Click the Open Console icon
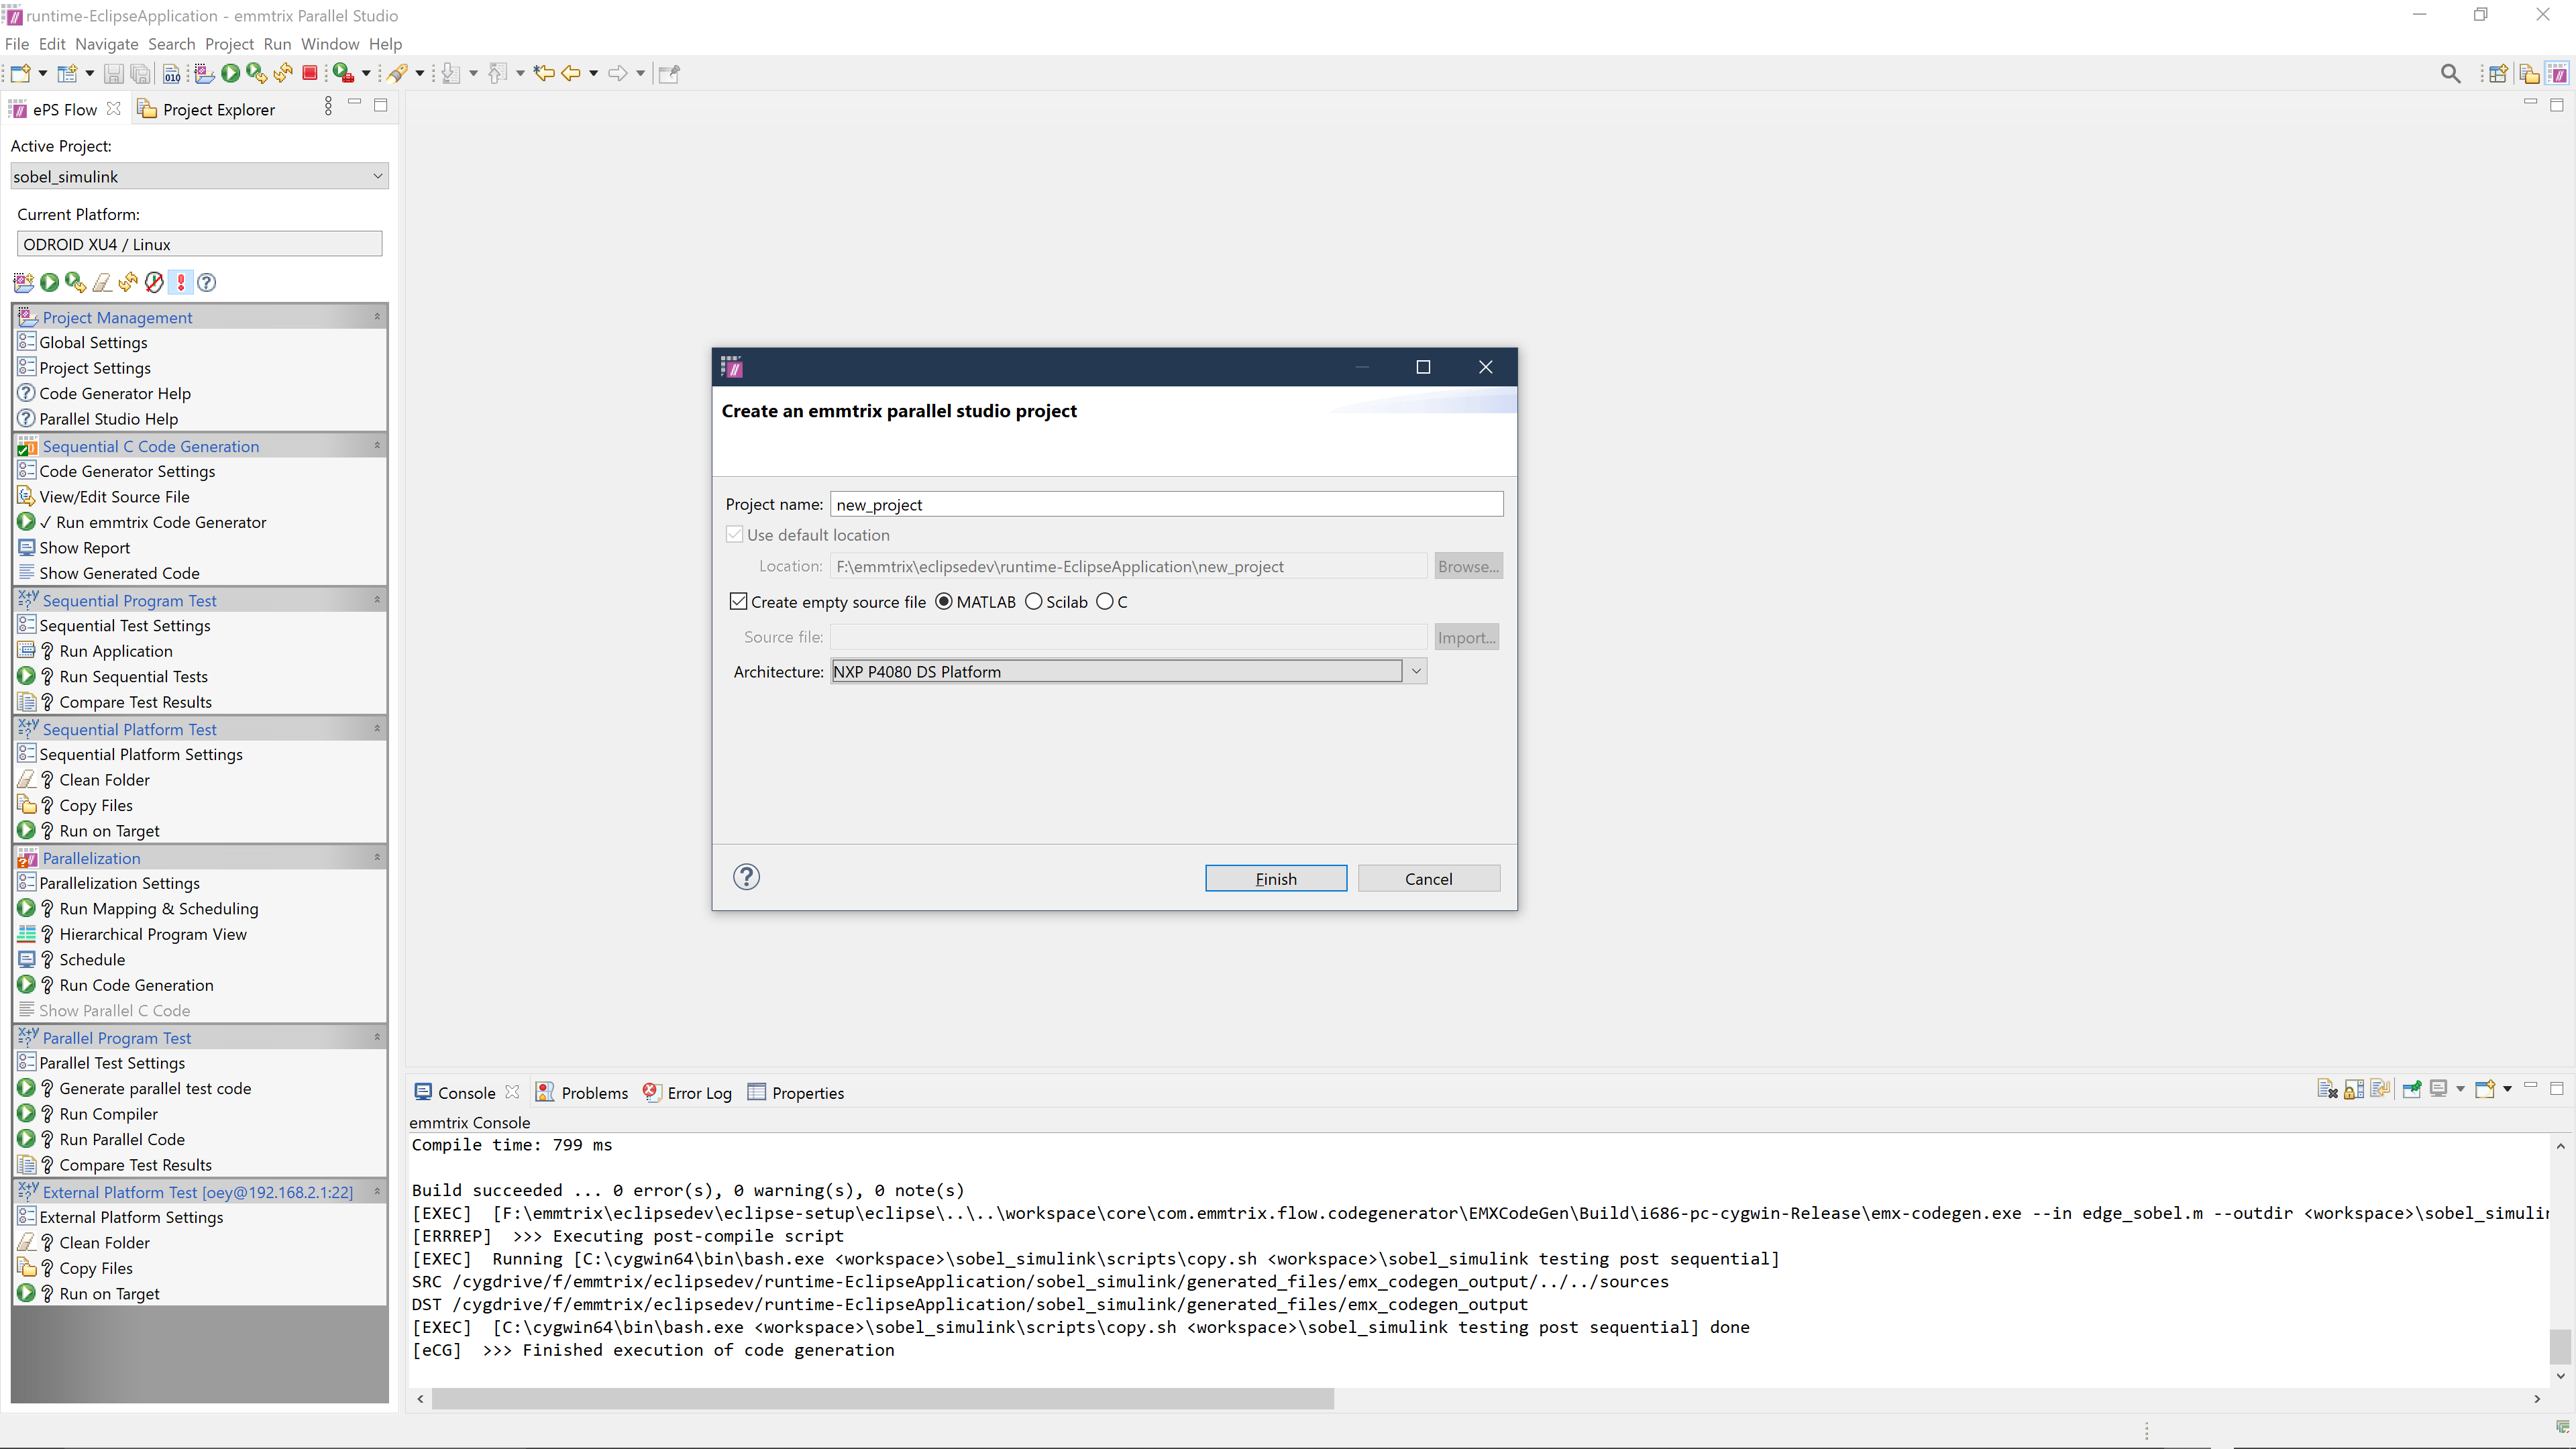This screenshot has height=1449, width=2576. 2485,1089
